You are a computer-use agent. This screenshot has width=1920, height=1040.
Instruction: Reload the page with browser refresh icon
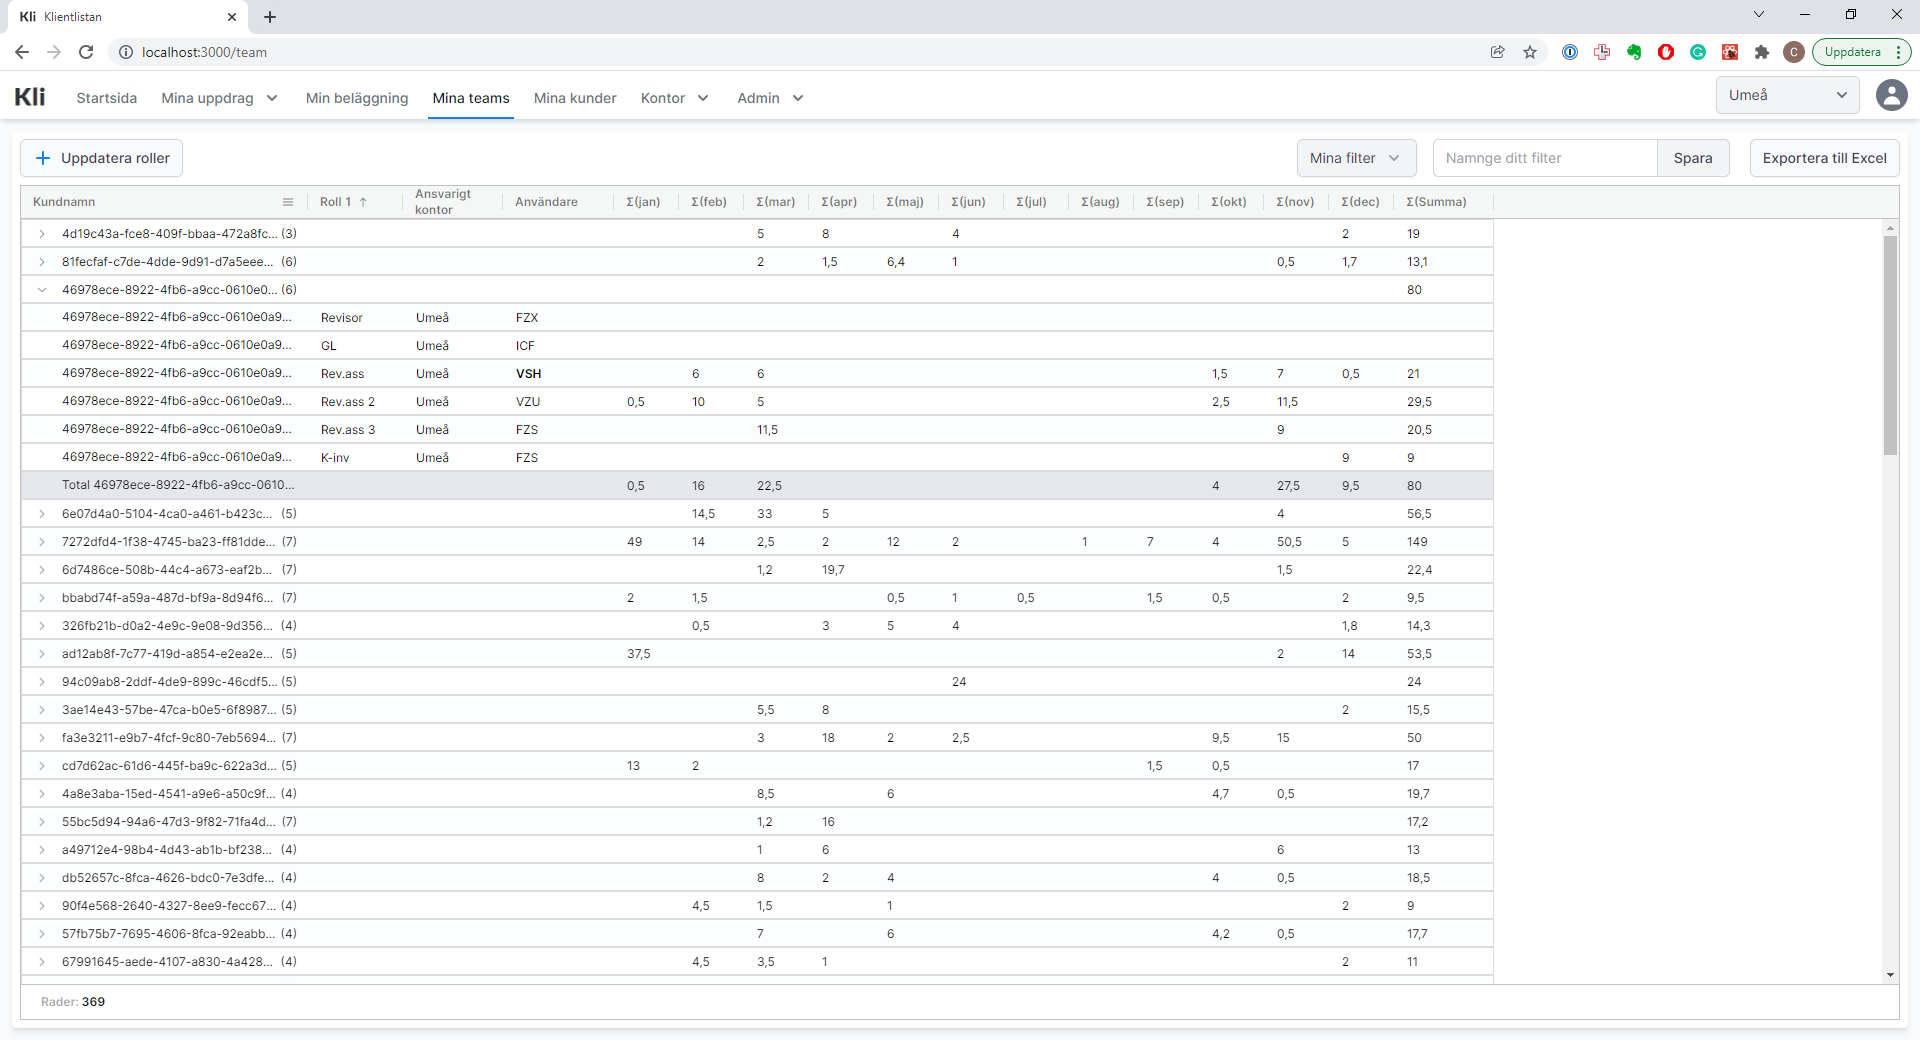tap(86, 52)
